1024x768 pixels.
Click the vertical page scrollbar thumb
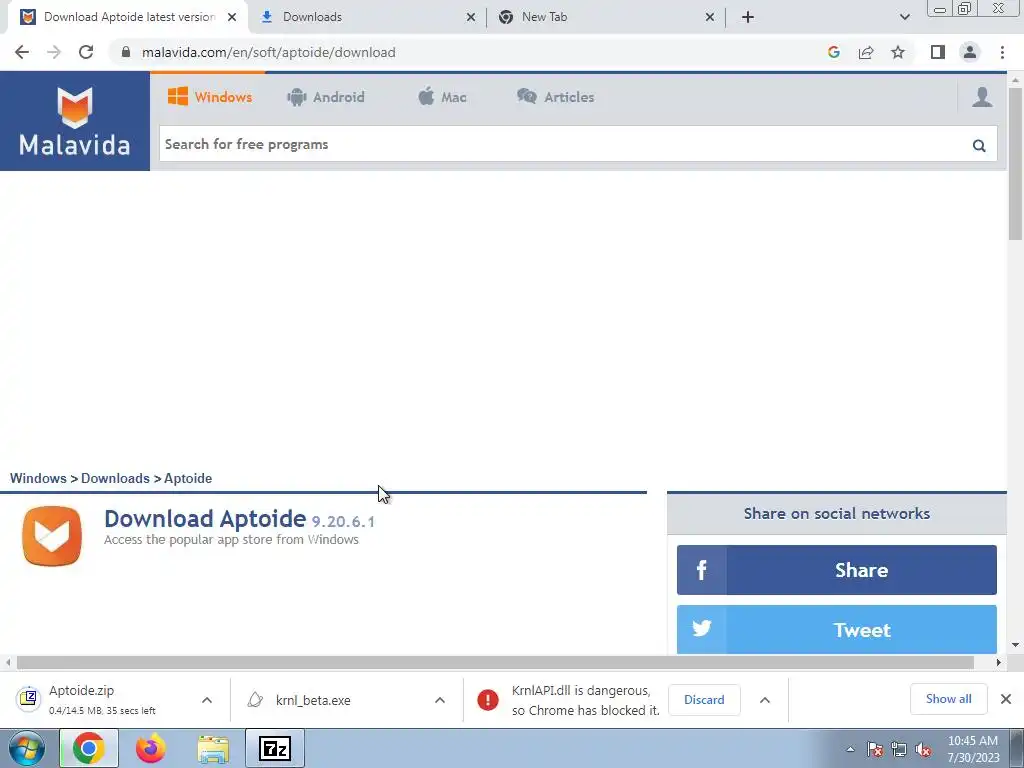click(x=1015, y=163)
